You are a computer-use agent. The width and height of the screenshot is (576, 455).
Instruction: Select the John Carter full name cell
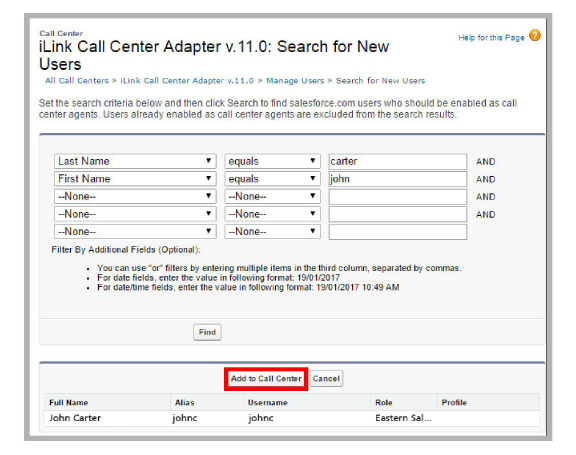click(x=75, y=418)
